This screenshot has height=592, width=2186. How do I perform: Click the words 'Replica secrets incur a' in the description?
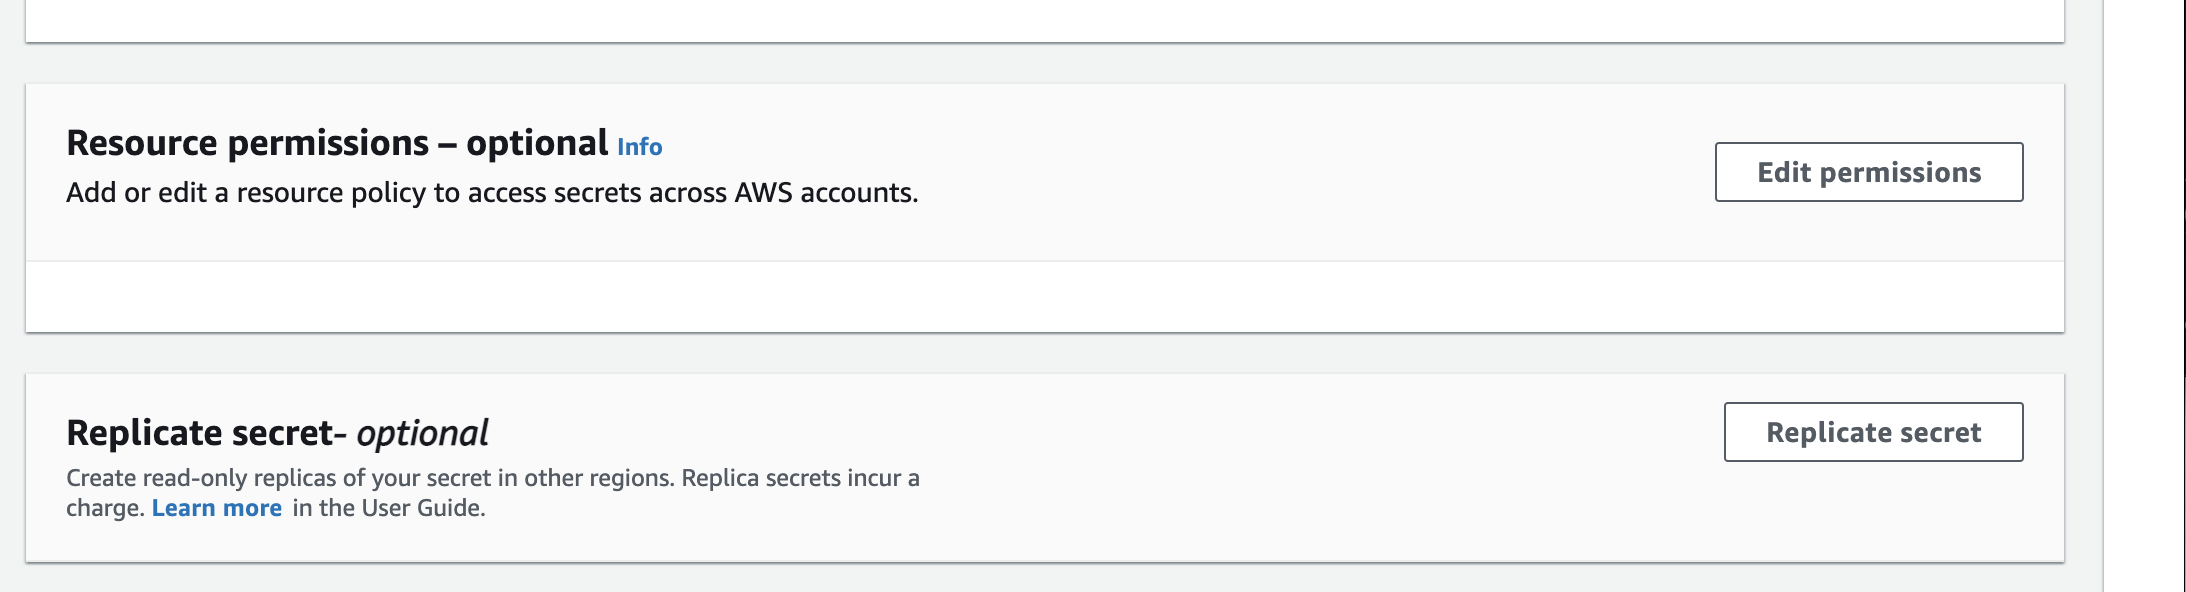tap(800, 478)
